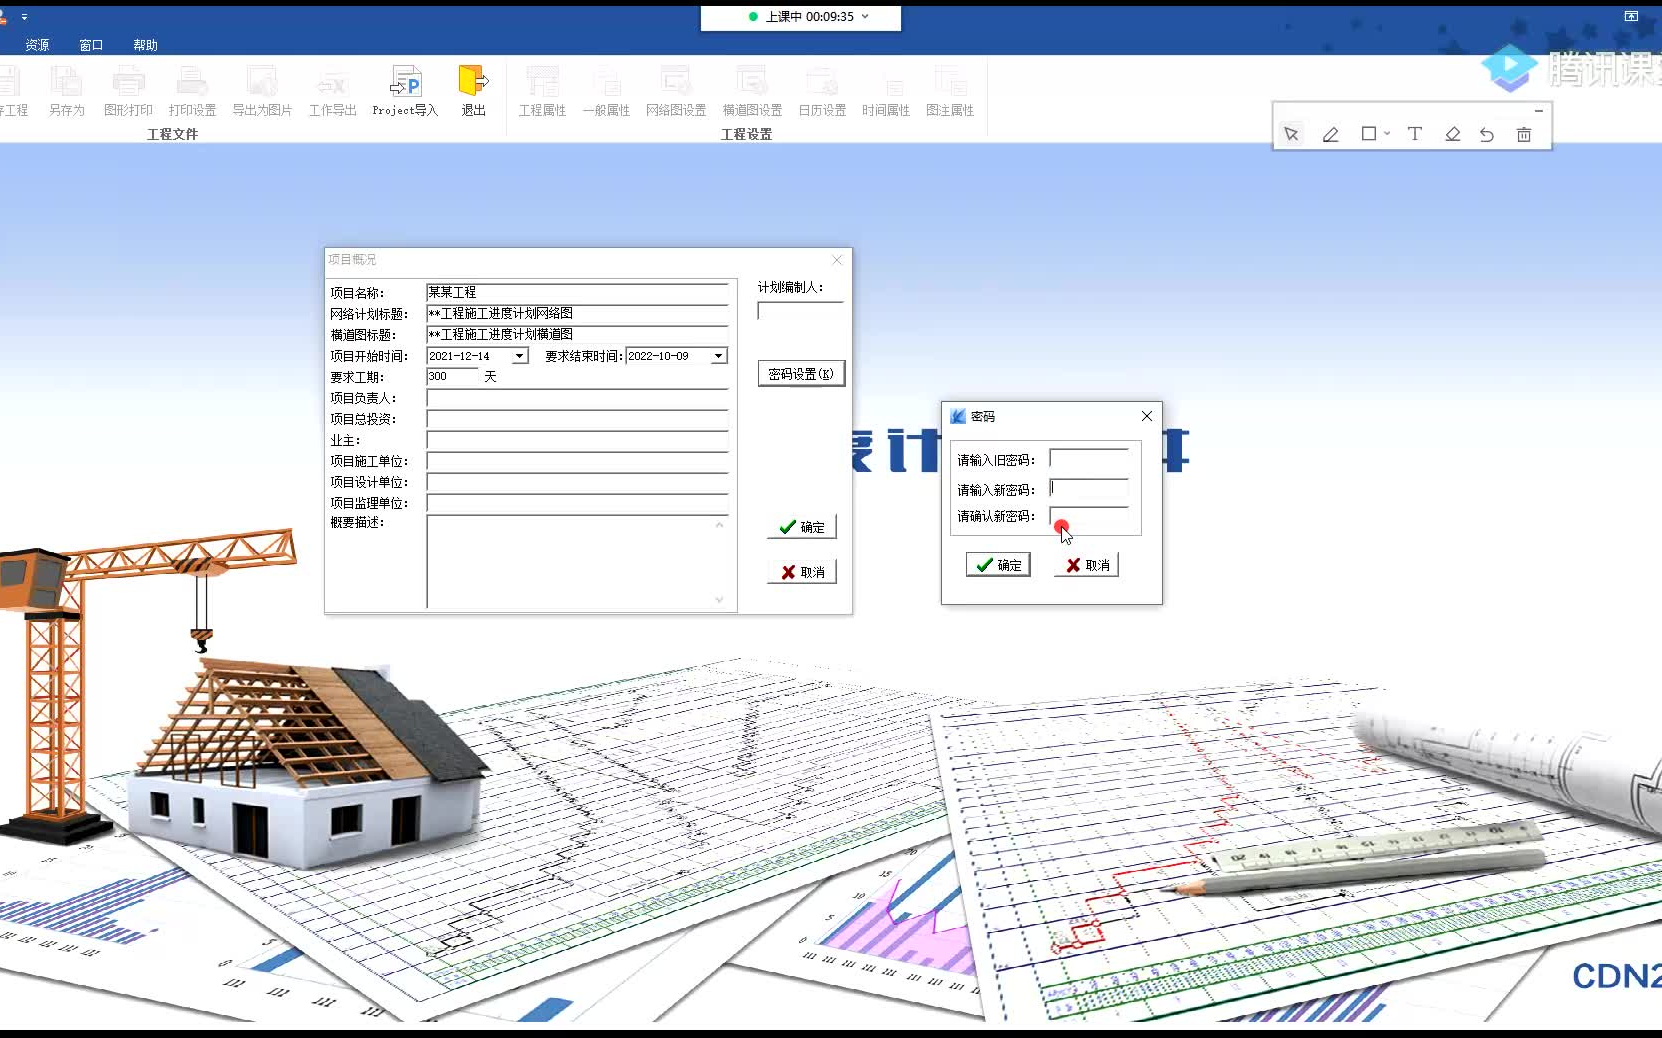Open the quick access toolbar dropdown arrow
1662x1038 pixels.
click(24, 17)
